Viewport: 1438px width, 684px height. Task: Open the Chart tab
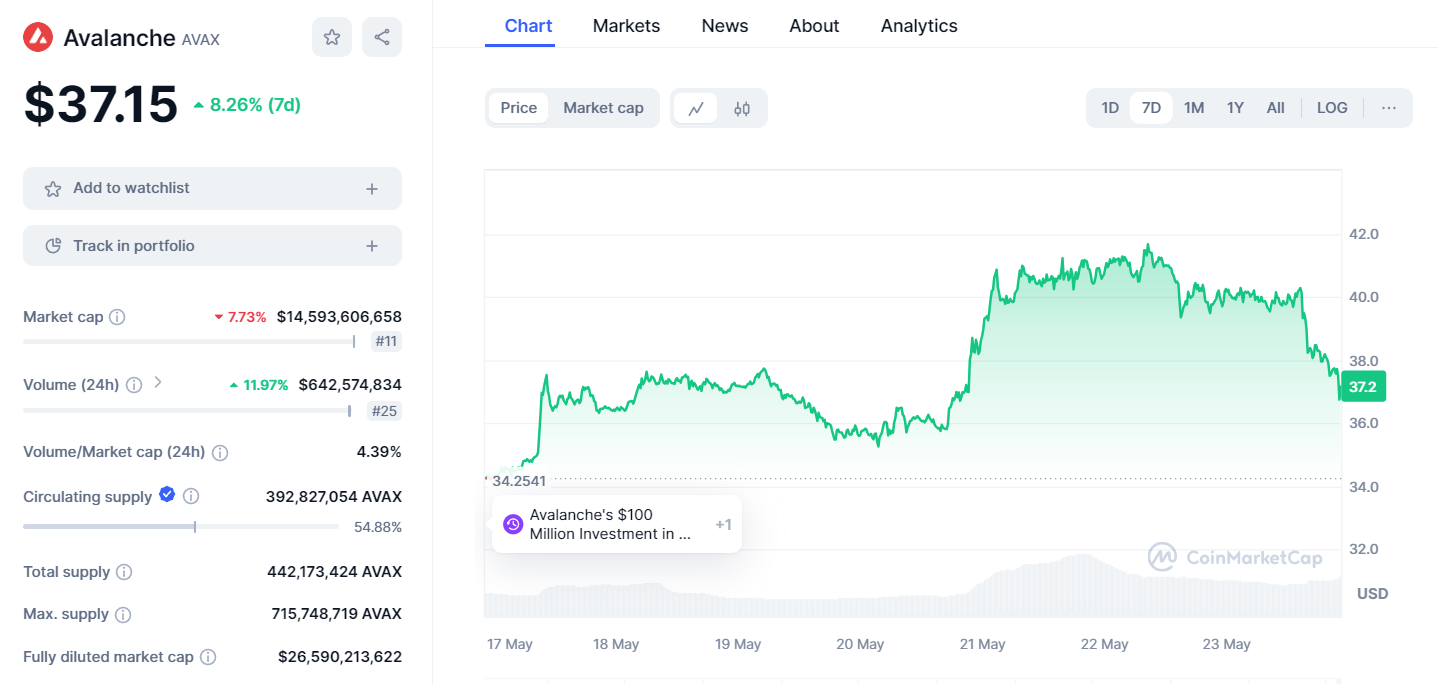point(529,26)
